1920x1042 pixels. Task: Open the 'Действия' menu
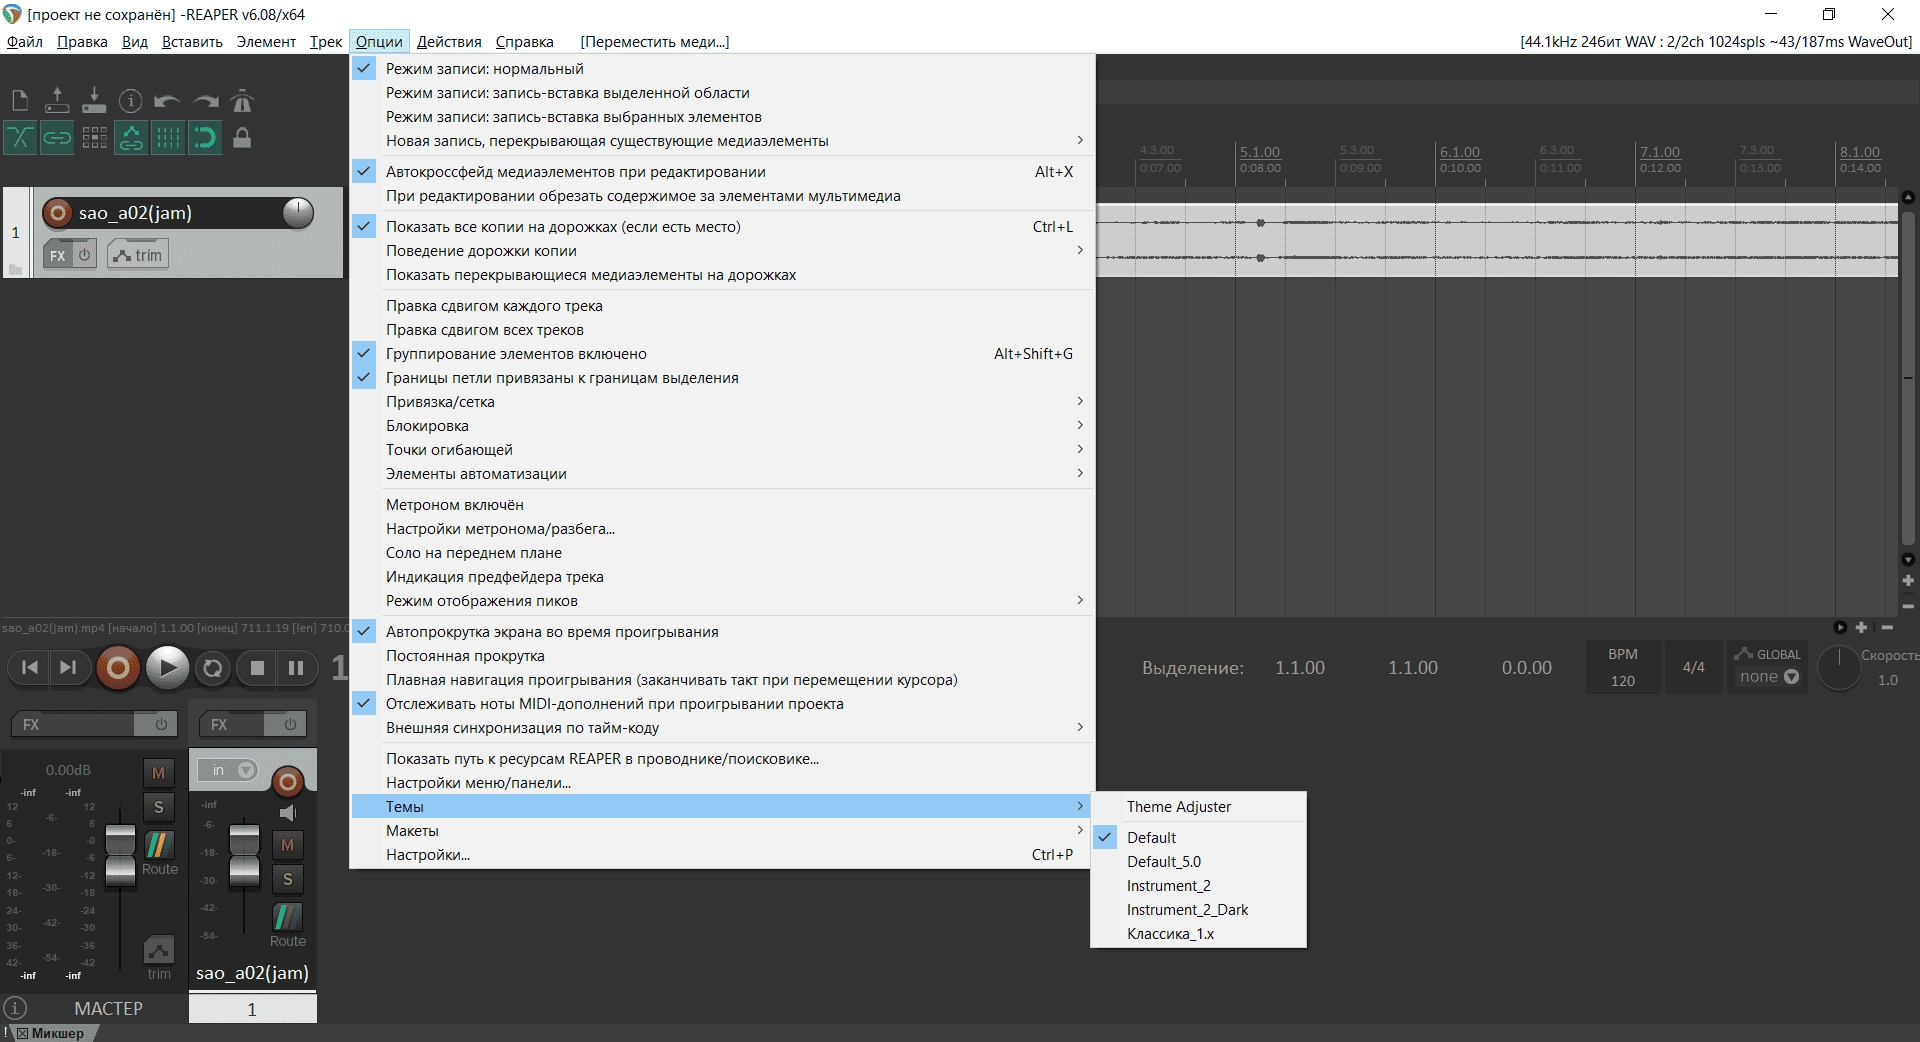tap(449, 42)
